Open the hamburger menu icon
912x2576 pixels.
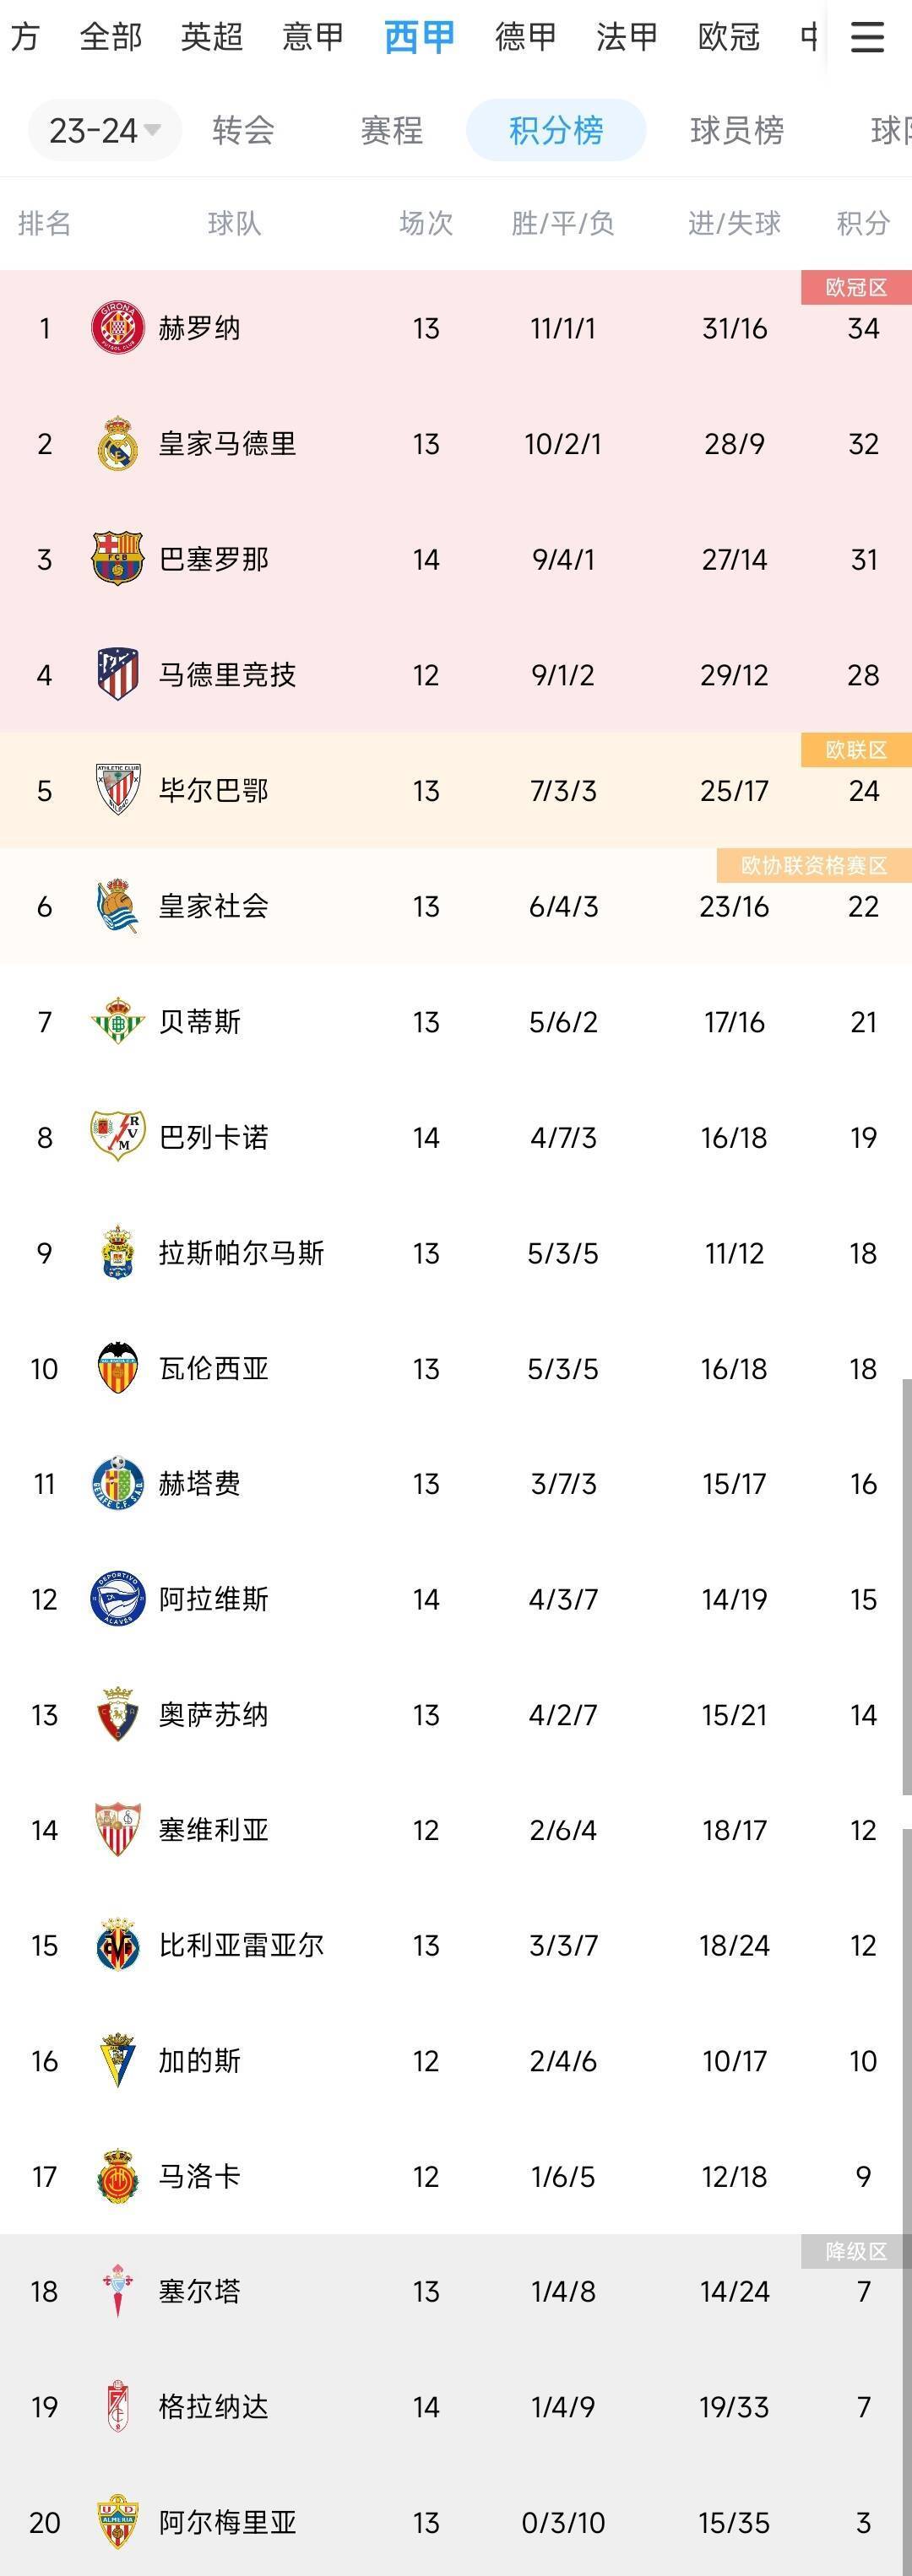866,36
